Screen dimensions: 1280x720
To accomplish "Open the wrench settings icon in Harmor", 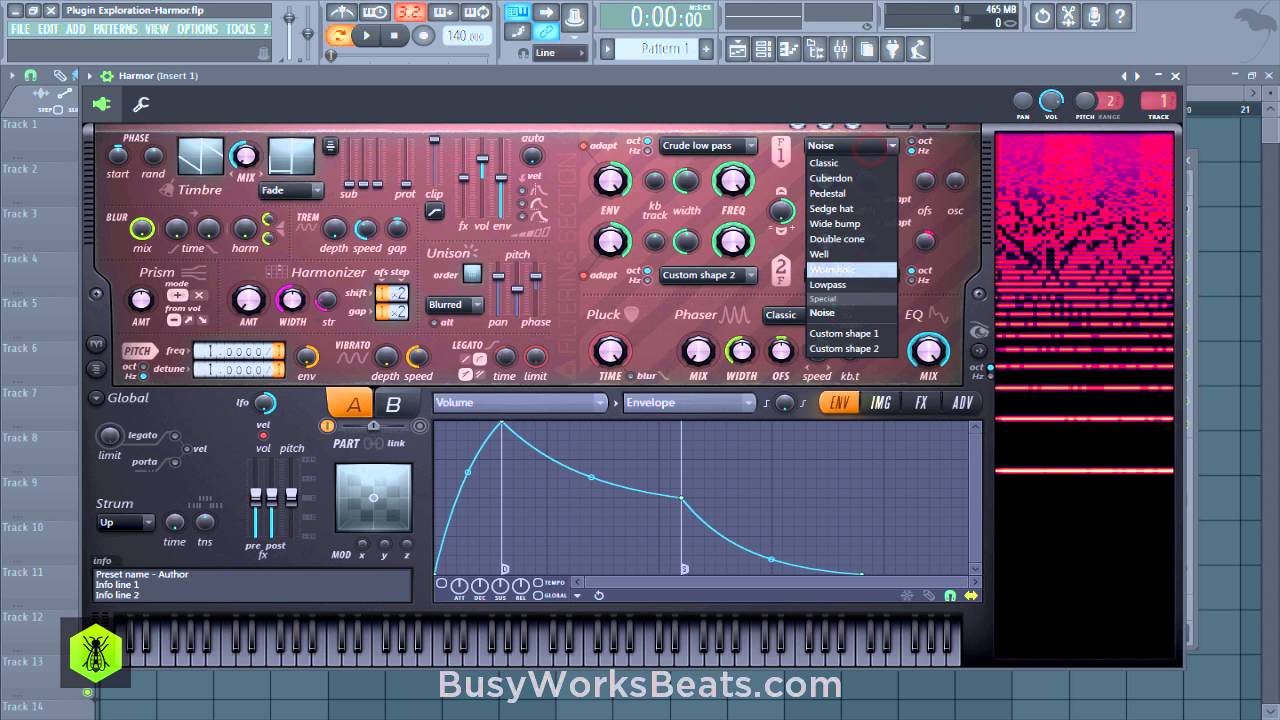I will tap(141, 103).
